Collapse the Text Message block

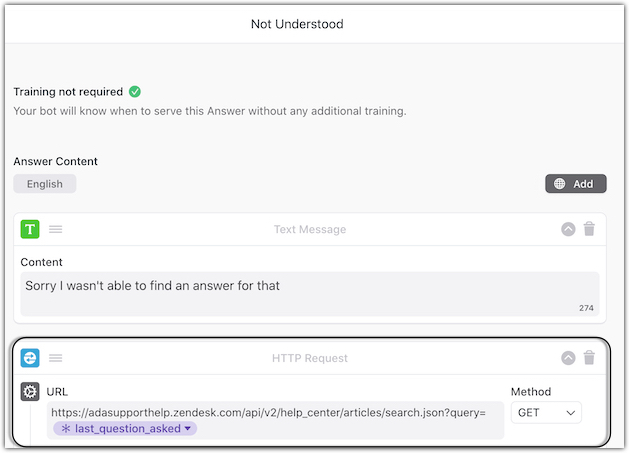coord(568,229)
